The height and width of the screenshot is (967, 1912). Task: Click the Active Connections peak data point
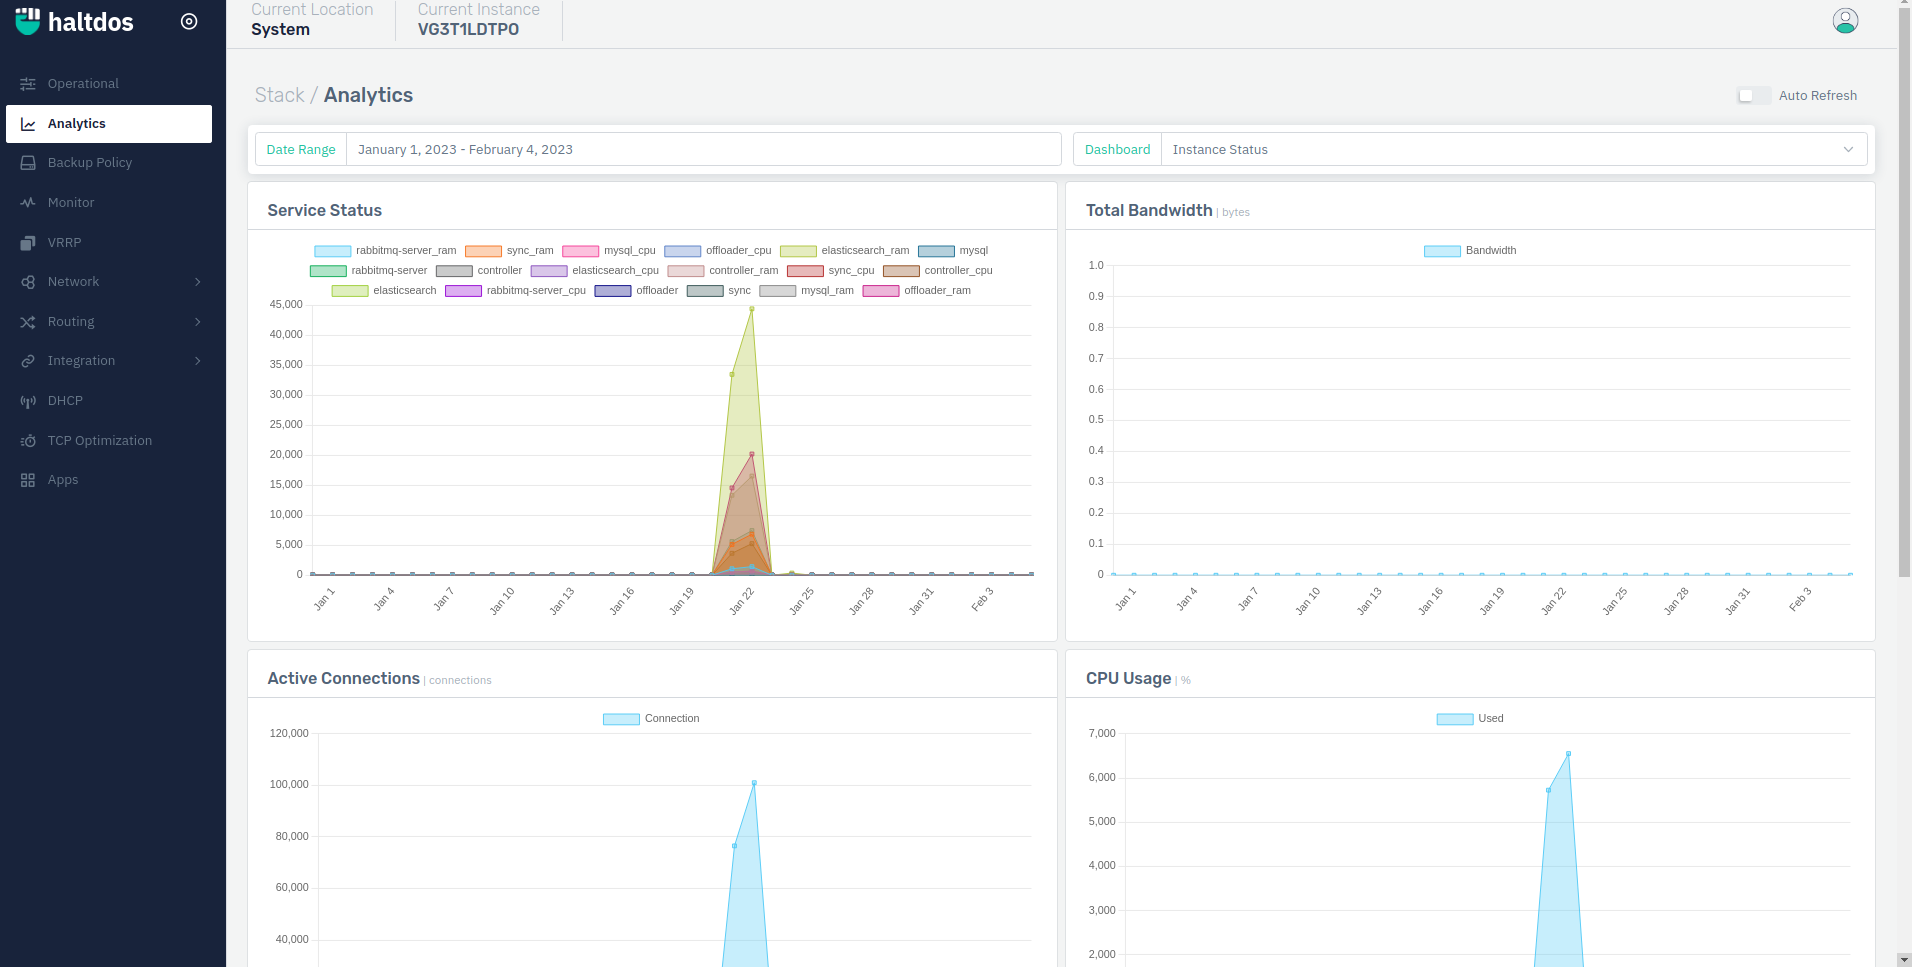pos(754,783)
